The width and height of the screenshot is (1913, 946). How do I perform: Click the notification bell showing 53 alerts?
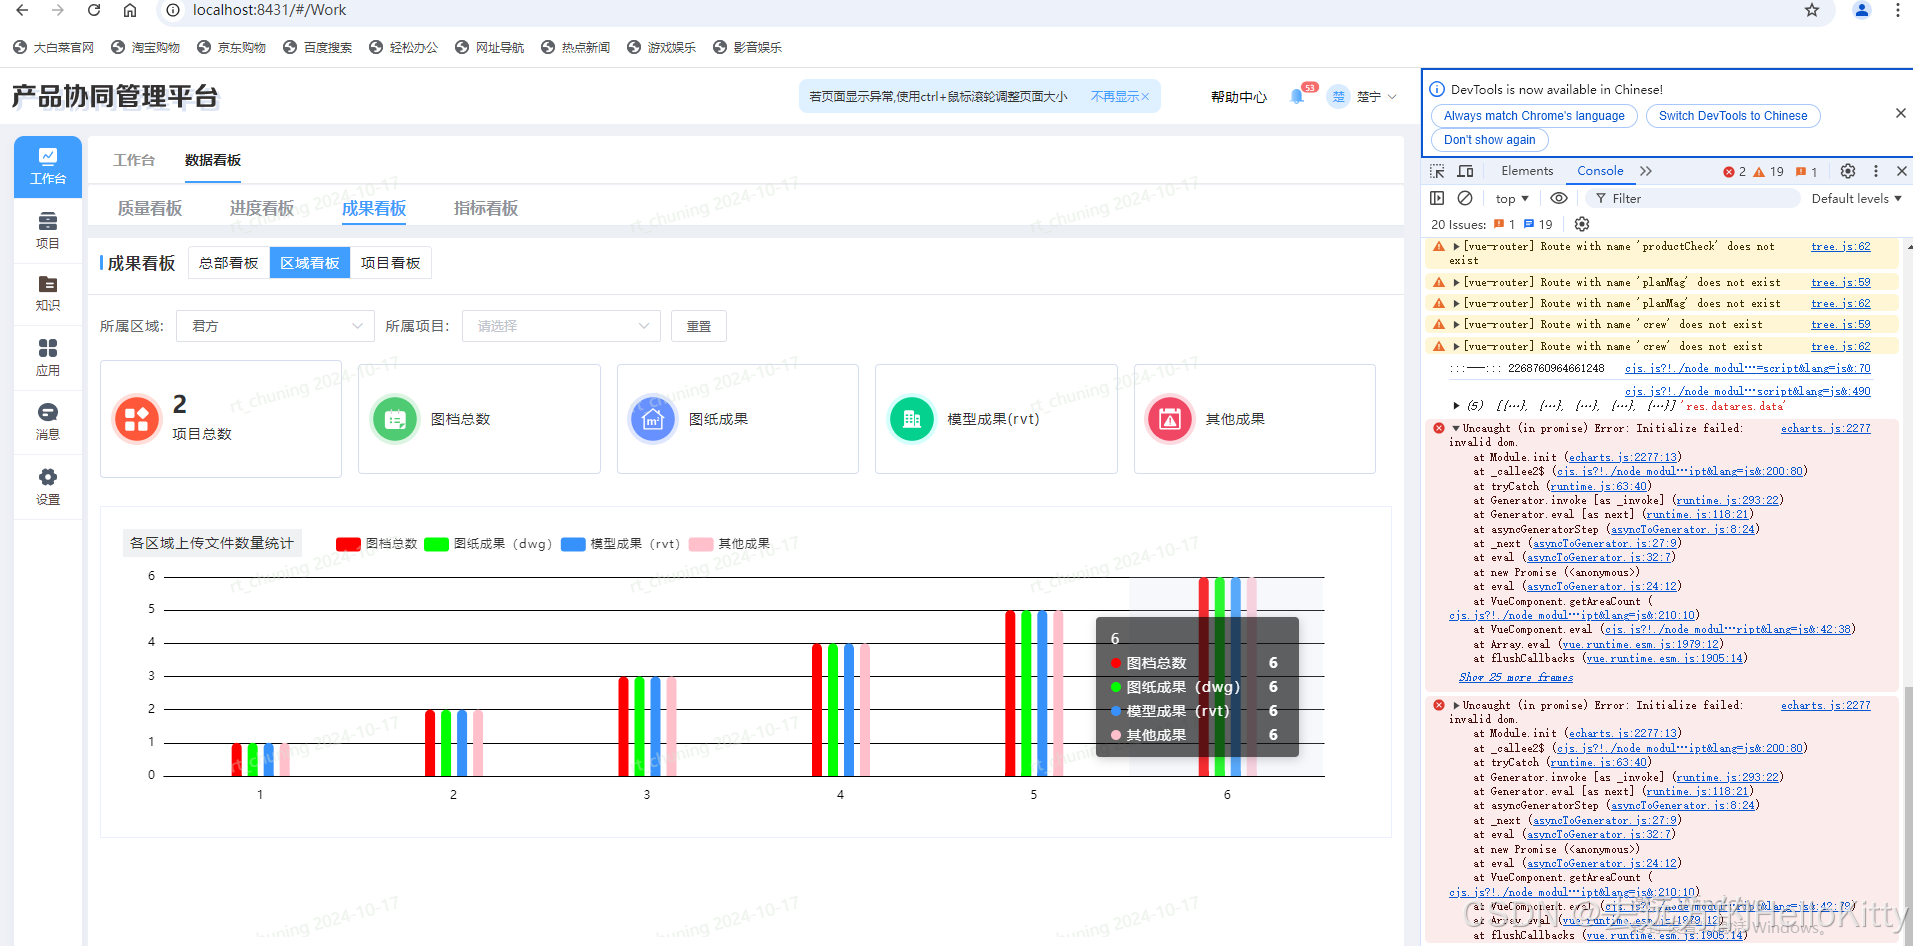[x=1297, y=96]
